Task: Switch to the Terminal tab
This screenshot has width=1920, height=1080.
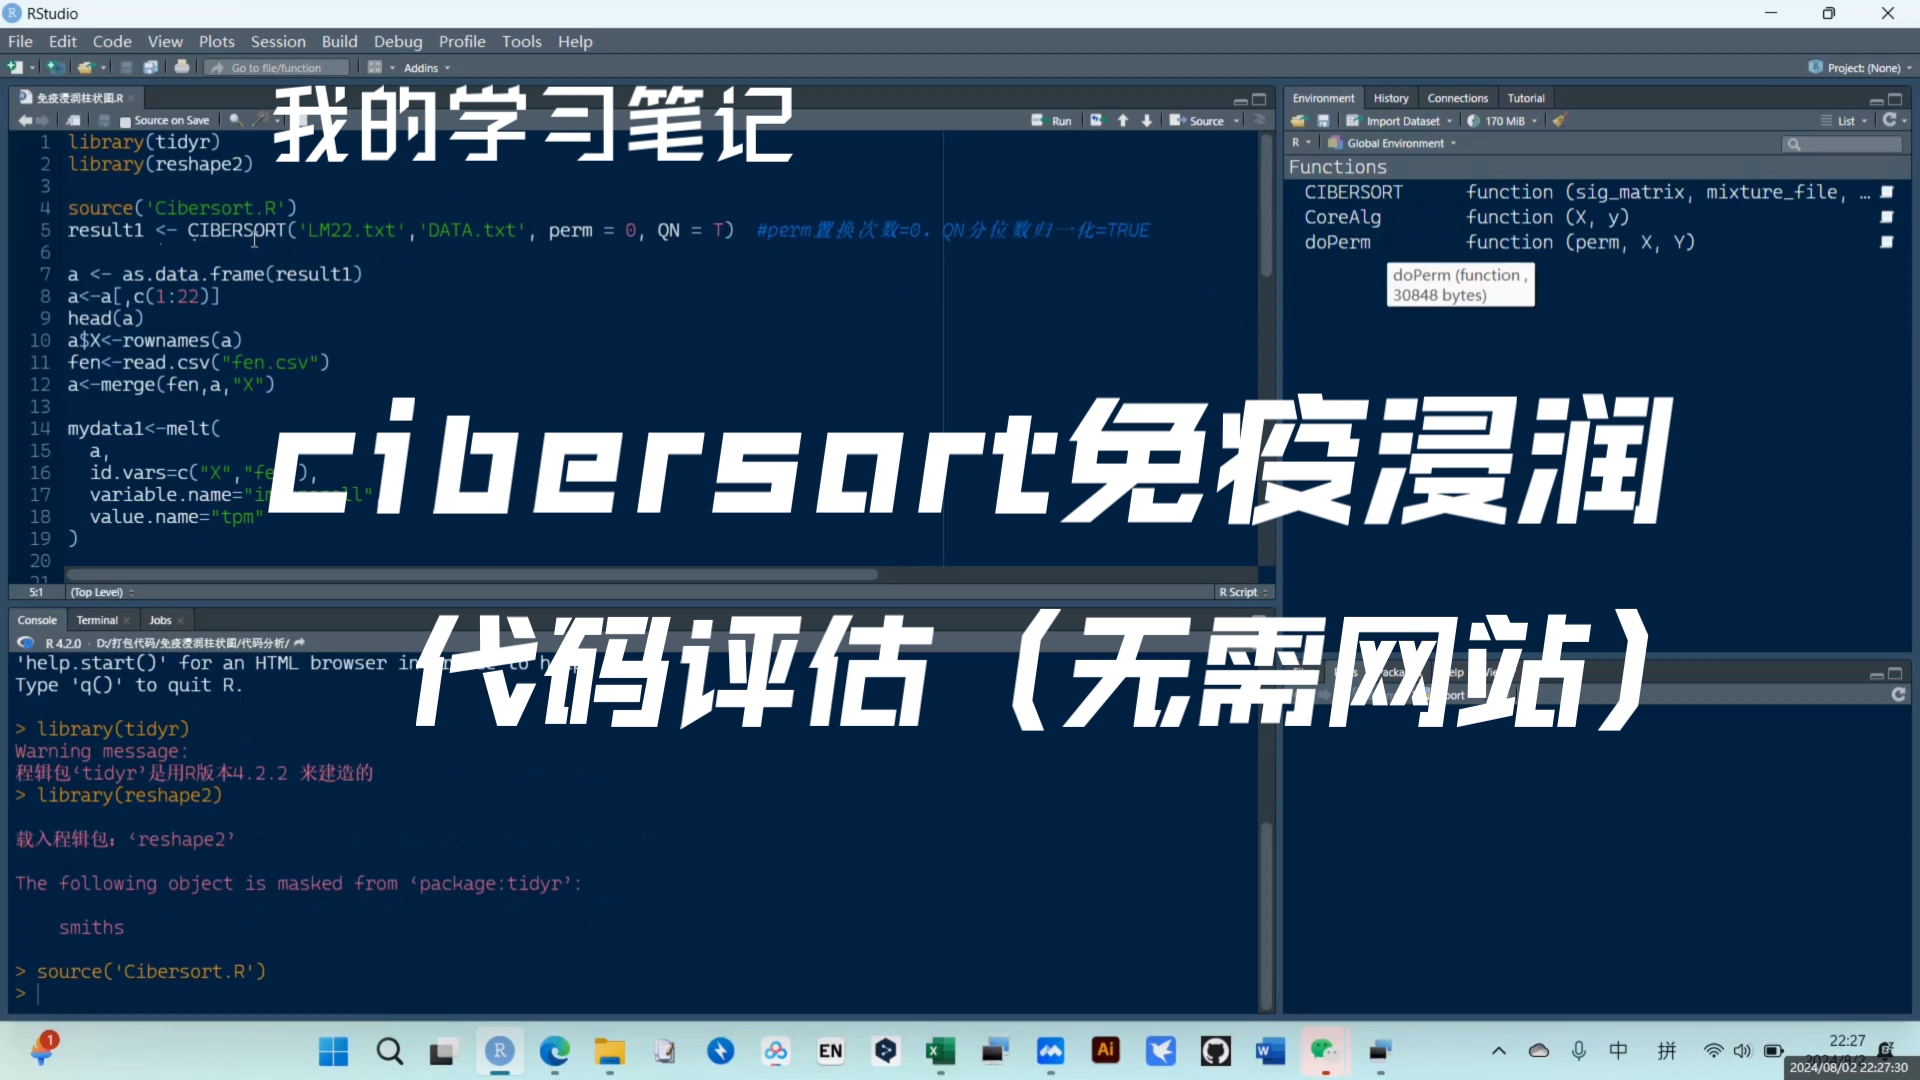Action: point(96,620)
